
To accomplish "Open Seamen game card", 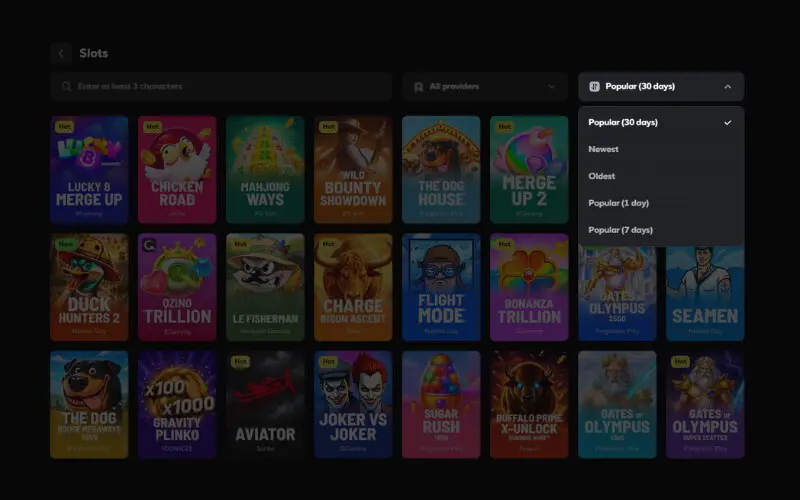I will (705, 294).
